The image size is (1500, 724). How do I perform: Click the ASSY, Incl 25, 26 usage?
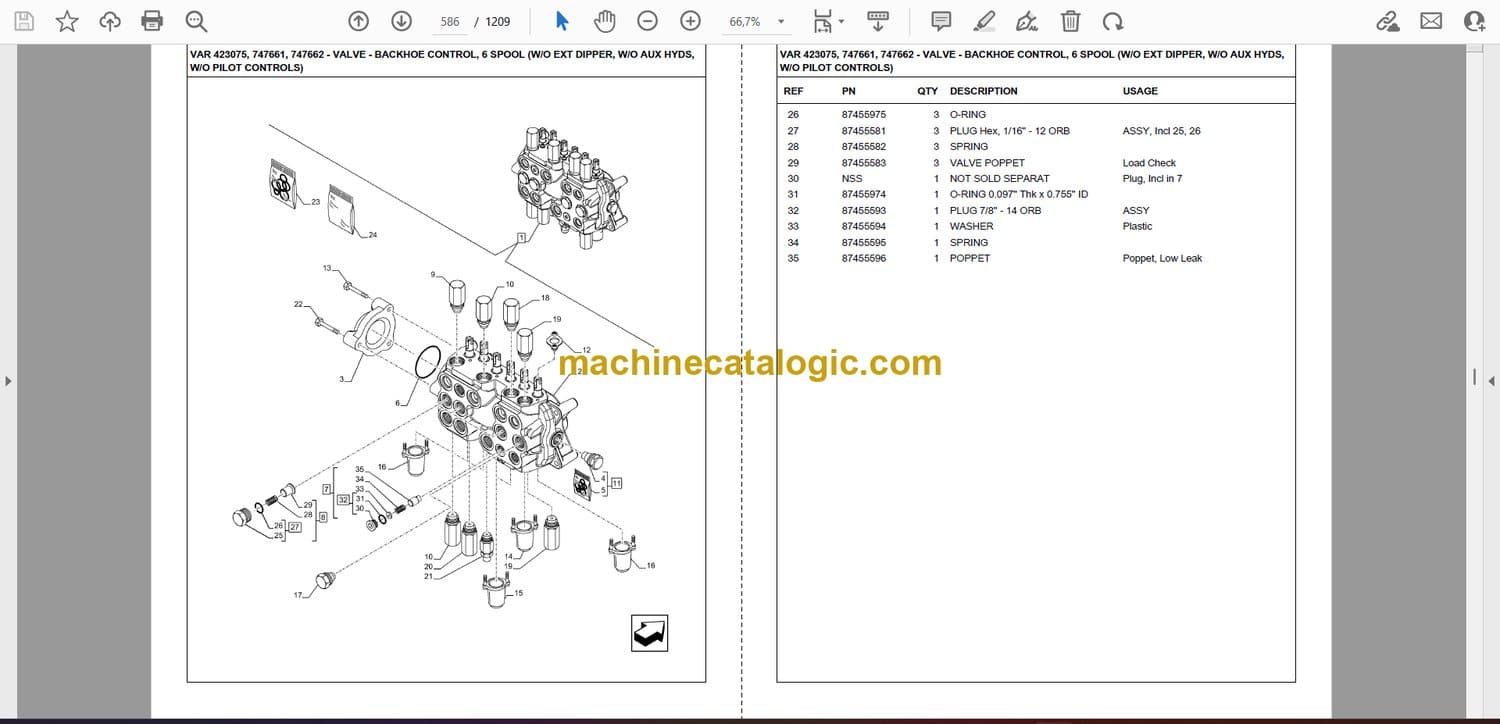(1162, 131)
